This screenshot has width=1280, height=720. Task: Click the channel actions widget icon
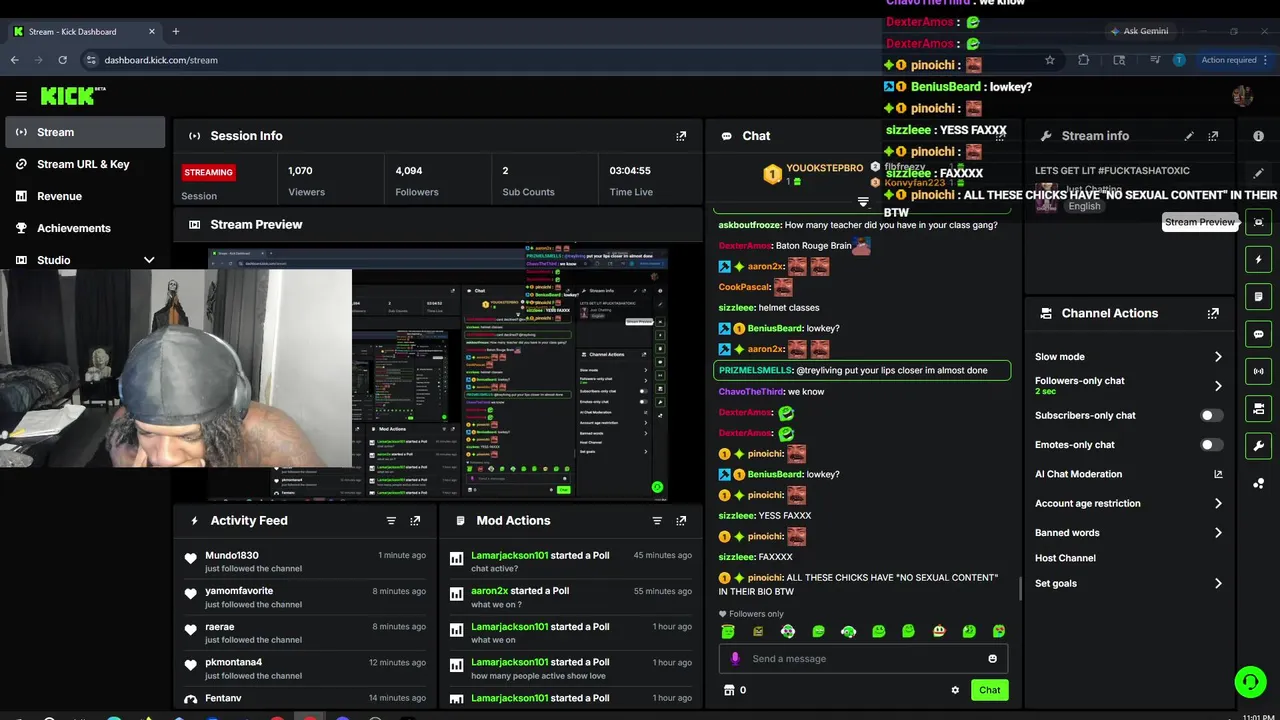(x=1258, y=408)
